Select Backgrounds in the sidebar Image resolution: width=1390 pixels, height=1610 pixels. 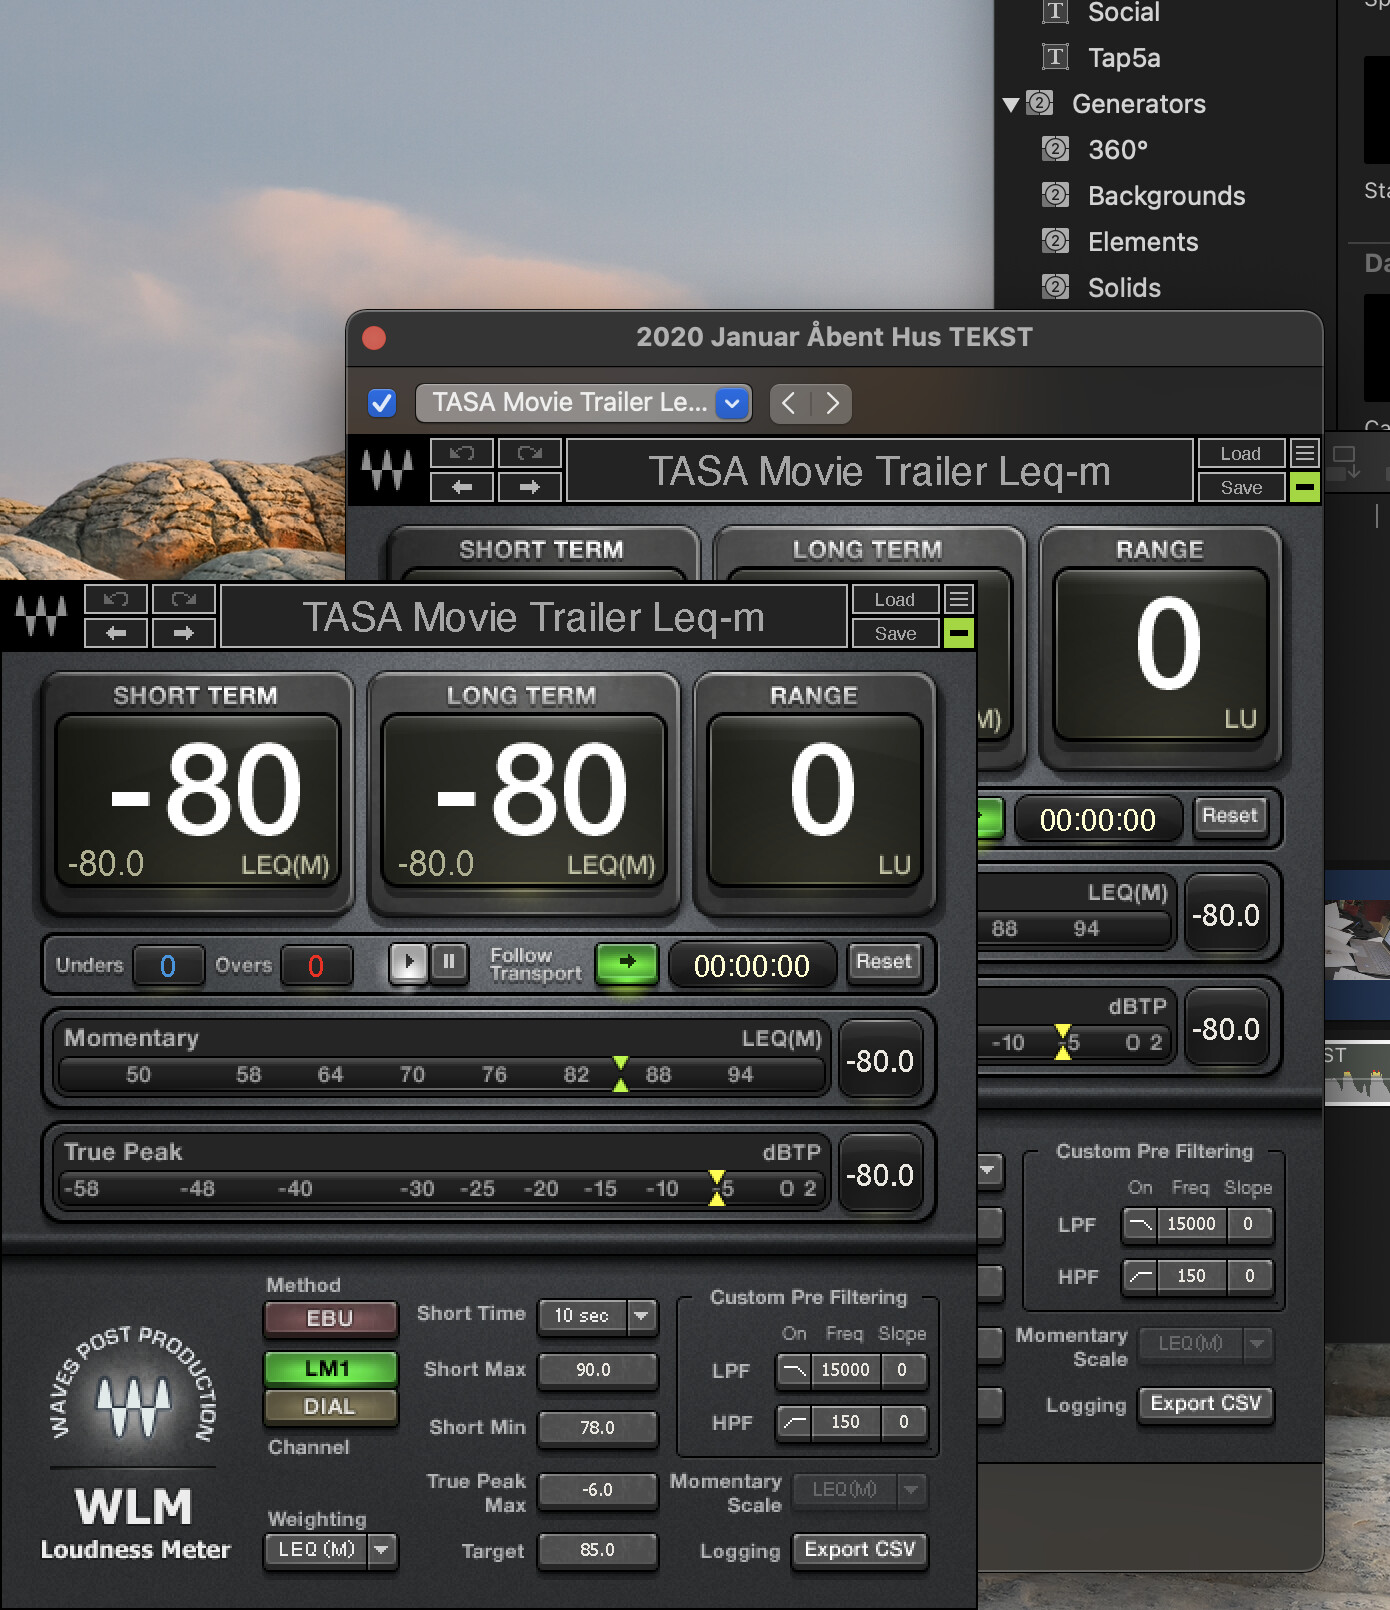(x=1167, y=196)
